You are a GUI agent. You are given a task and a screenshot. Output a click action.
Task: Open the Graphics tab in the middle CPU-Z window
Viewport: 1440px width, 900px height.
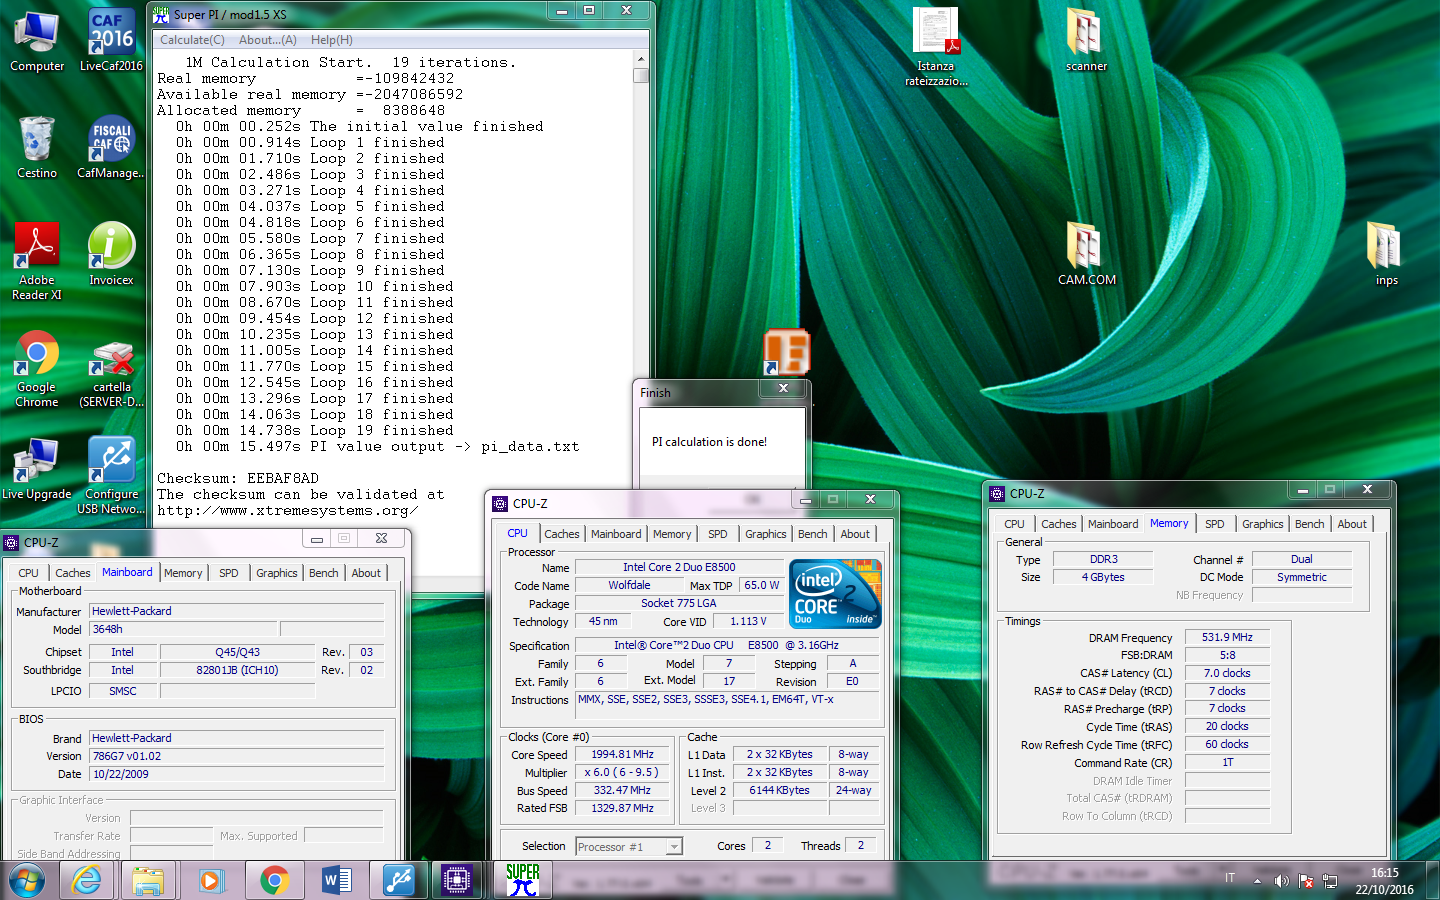(x=765, y=534)
